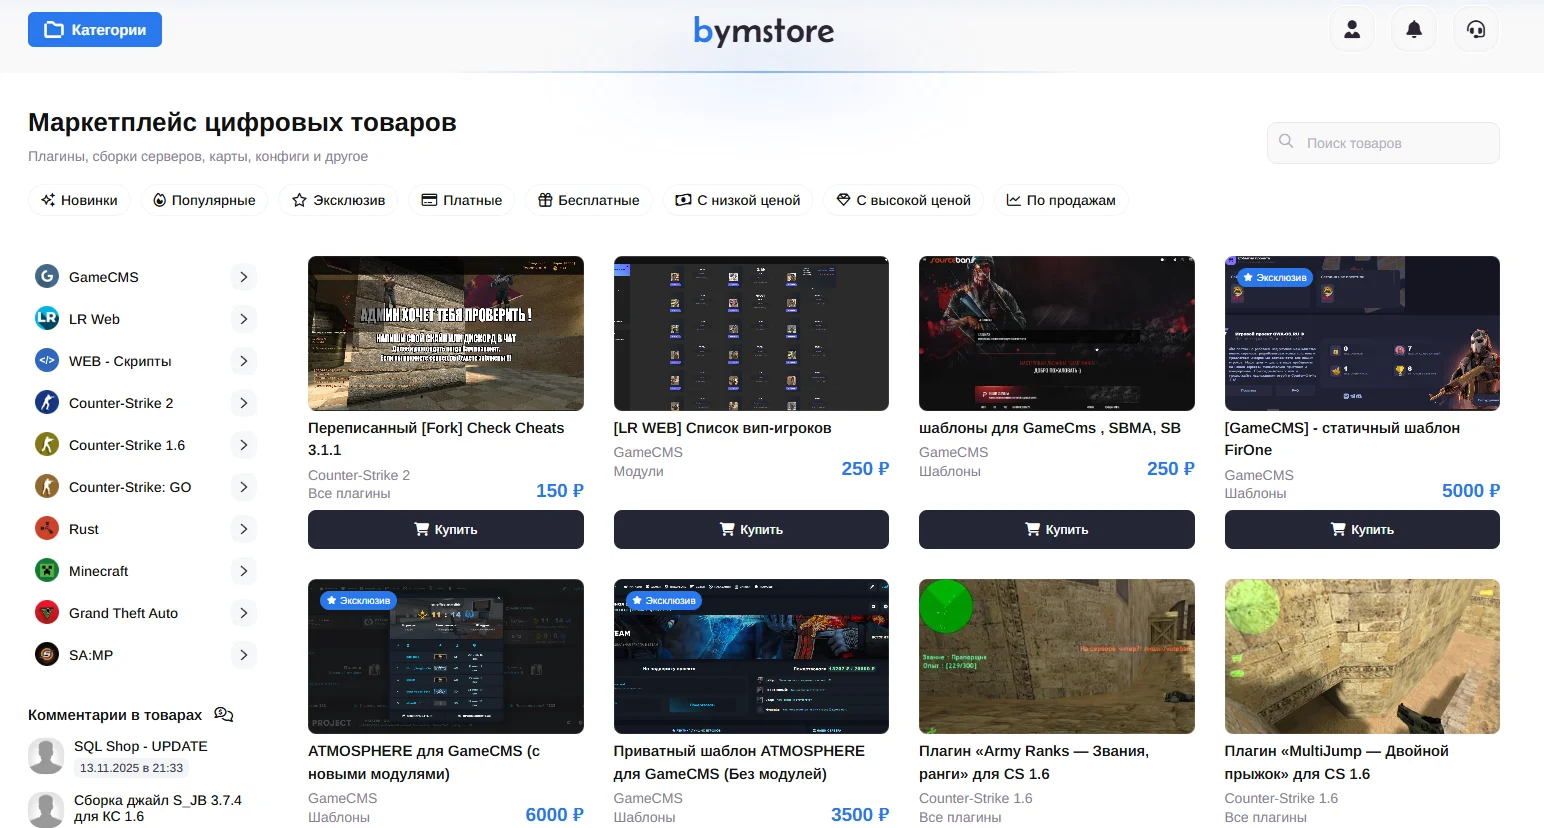Buy шаблоны для GameCms, SBMA, SB
Image resolution: width=1544 pixels, height=828 pixels.
tap(1057, 529)
